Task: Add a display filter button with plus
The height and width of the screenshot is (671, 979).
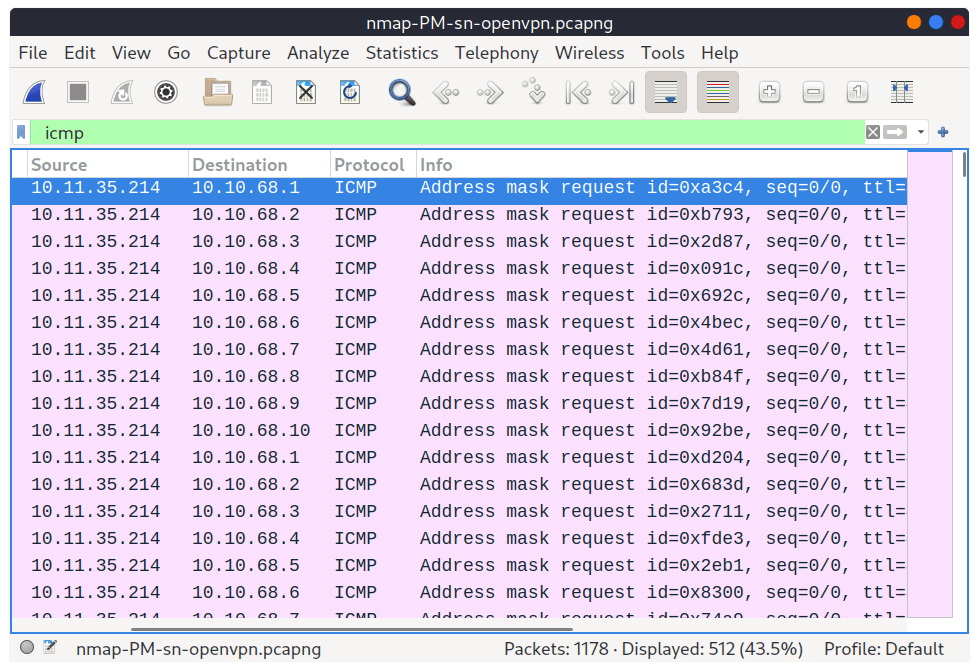Action: (943, 132)
